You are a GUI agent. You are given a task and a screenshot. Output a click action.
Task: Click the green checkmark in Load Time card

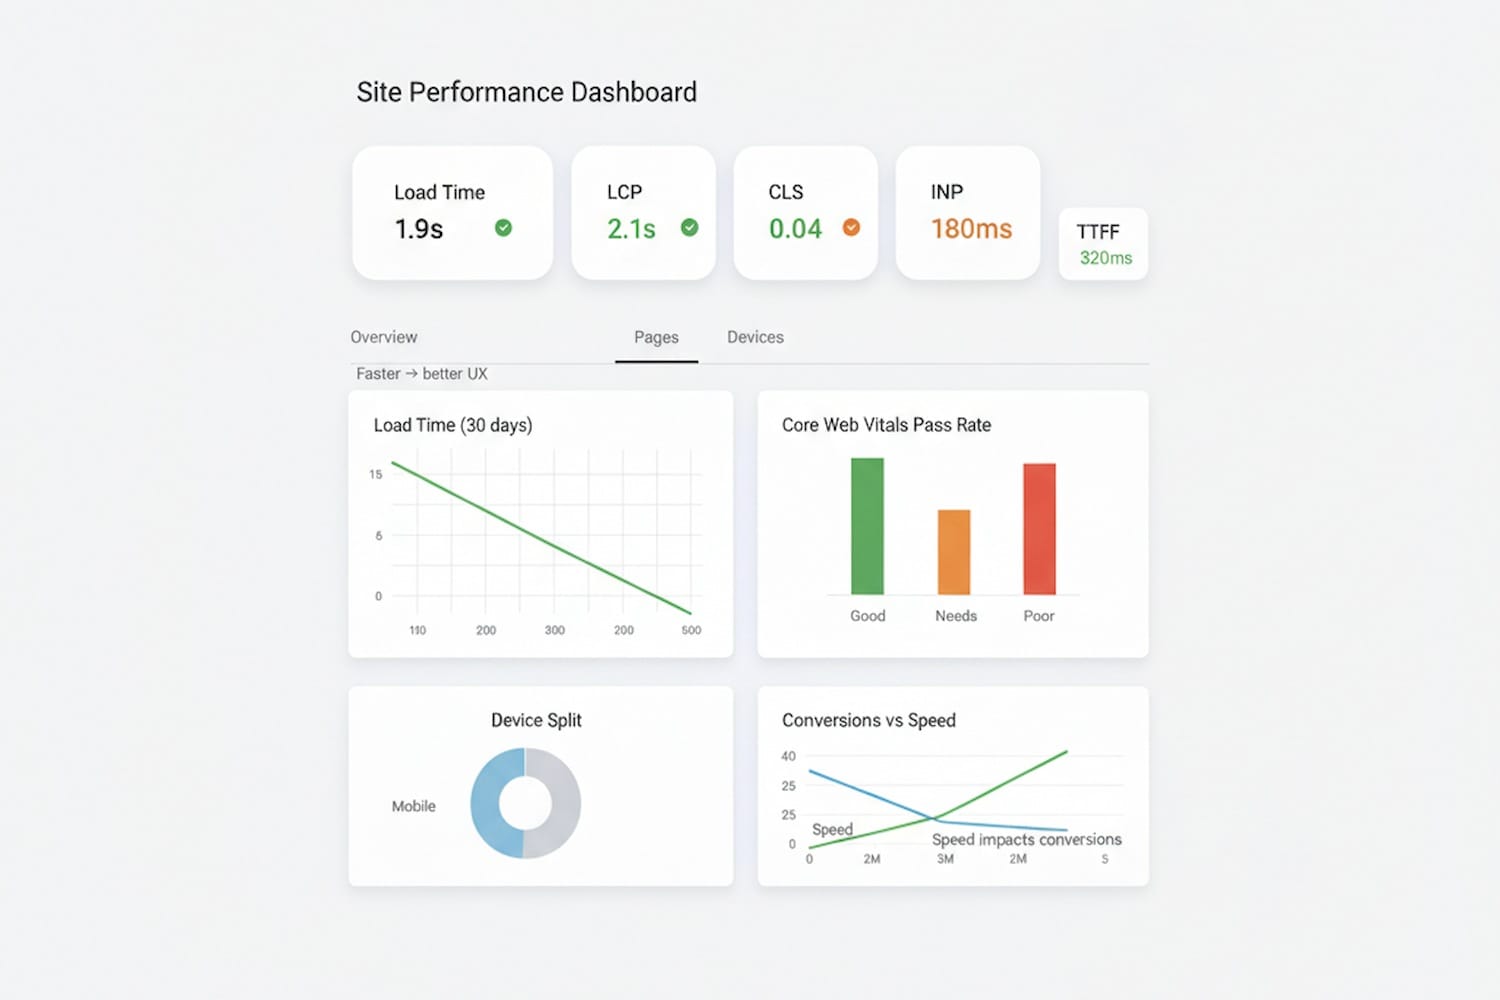[503, 228]
